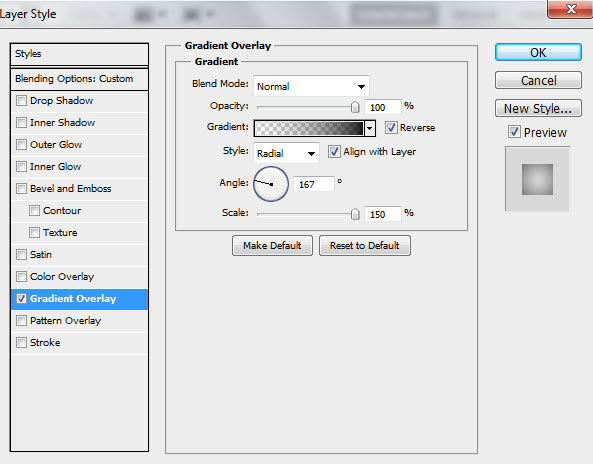Uncheck the Reverse gradient checkbox
The height and width of the screenshot is (464, 593).
pyautogui.click(x=391, y=127)
